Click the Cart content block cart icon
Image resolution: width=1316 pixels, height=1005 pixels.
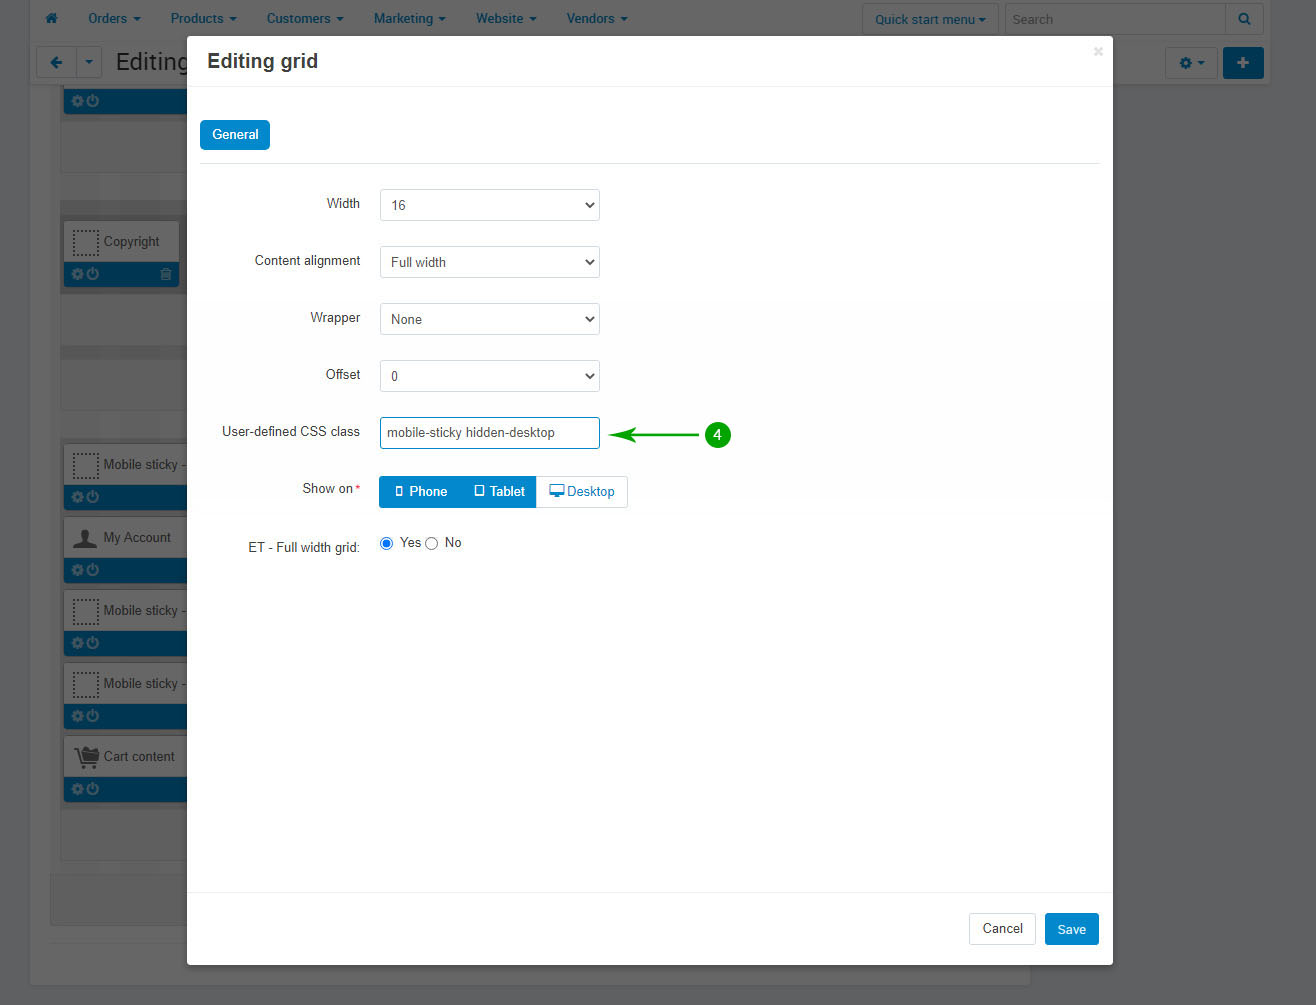[86, 757]
